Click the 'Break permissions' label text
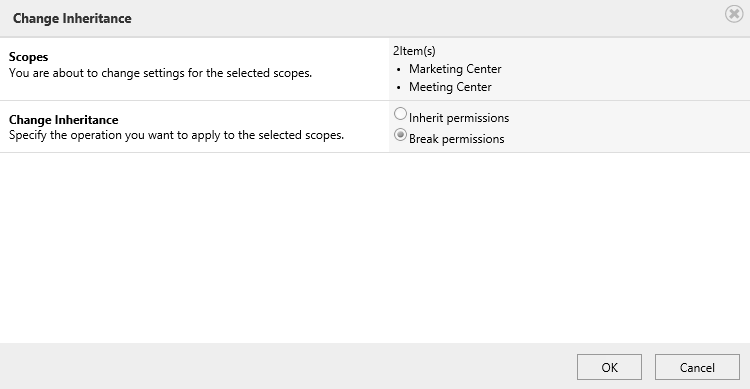This screenshot has width=750, height=389. coord(456,139)
